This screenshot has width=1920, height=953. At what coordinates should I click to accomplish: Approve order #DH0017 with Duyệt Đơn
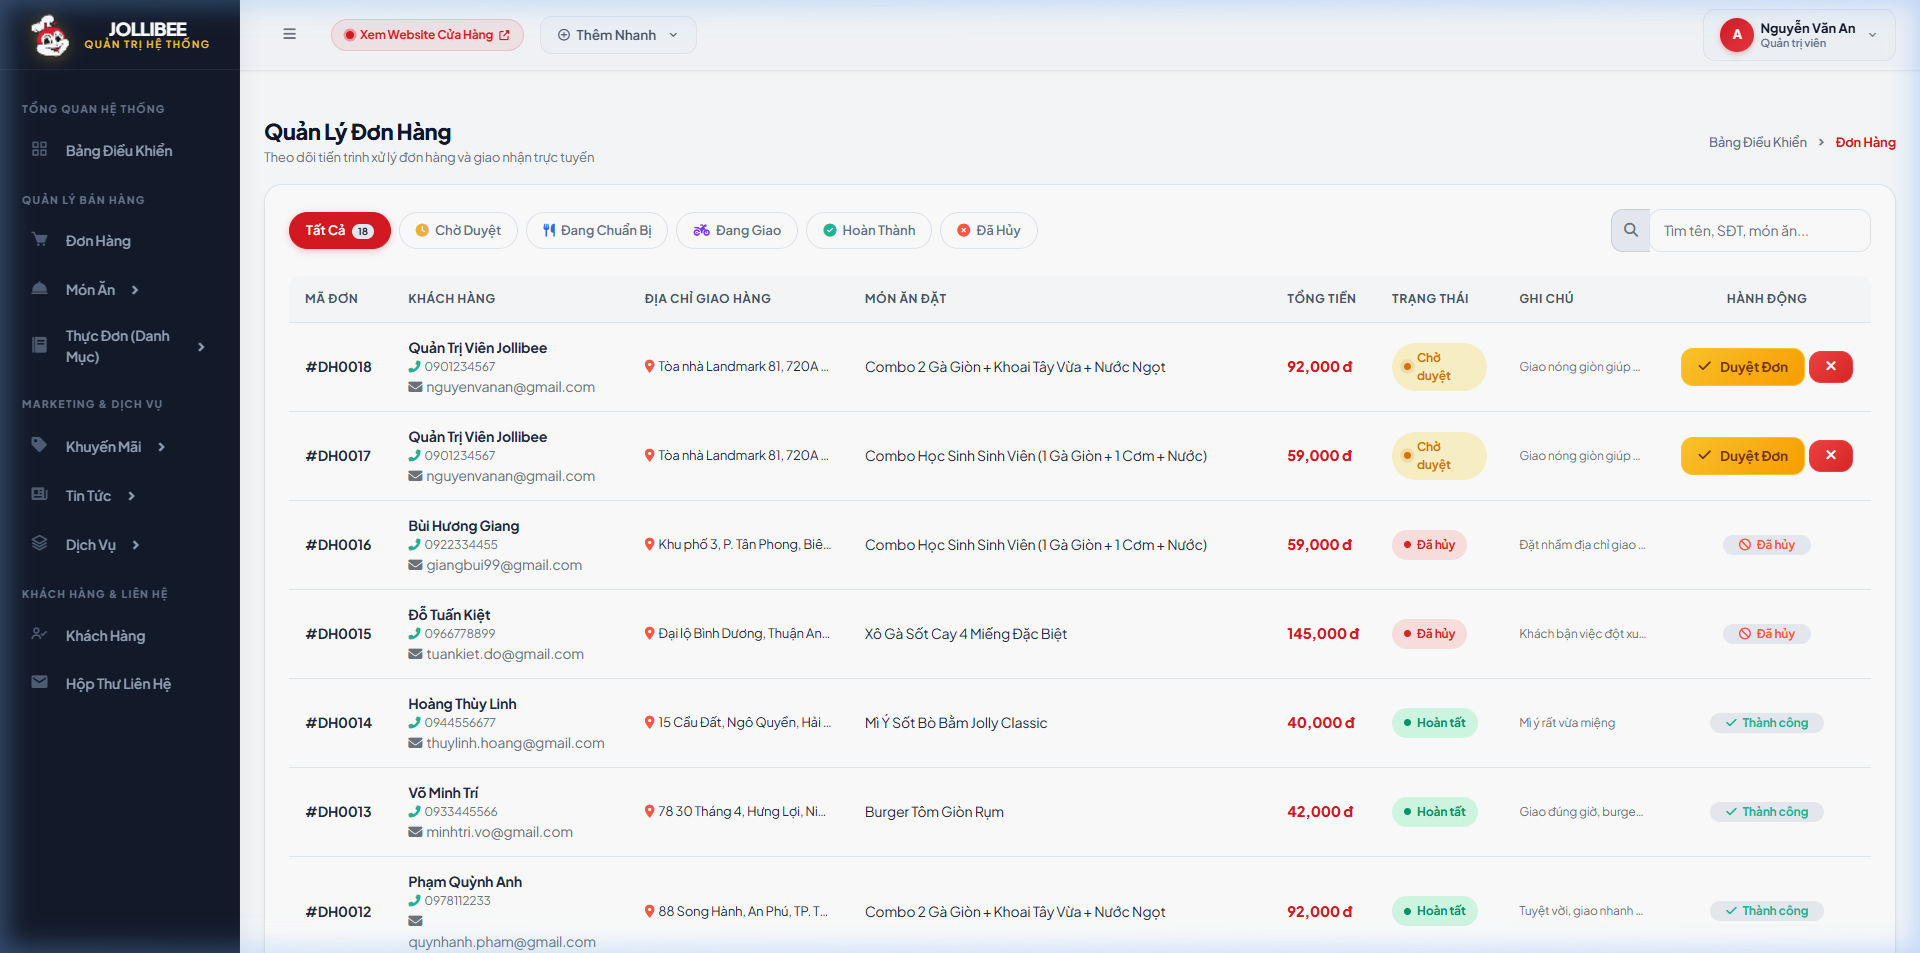[1742, 456]
